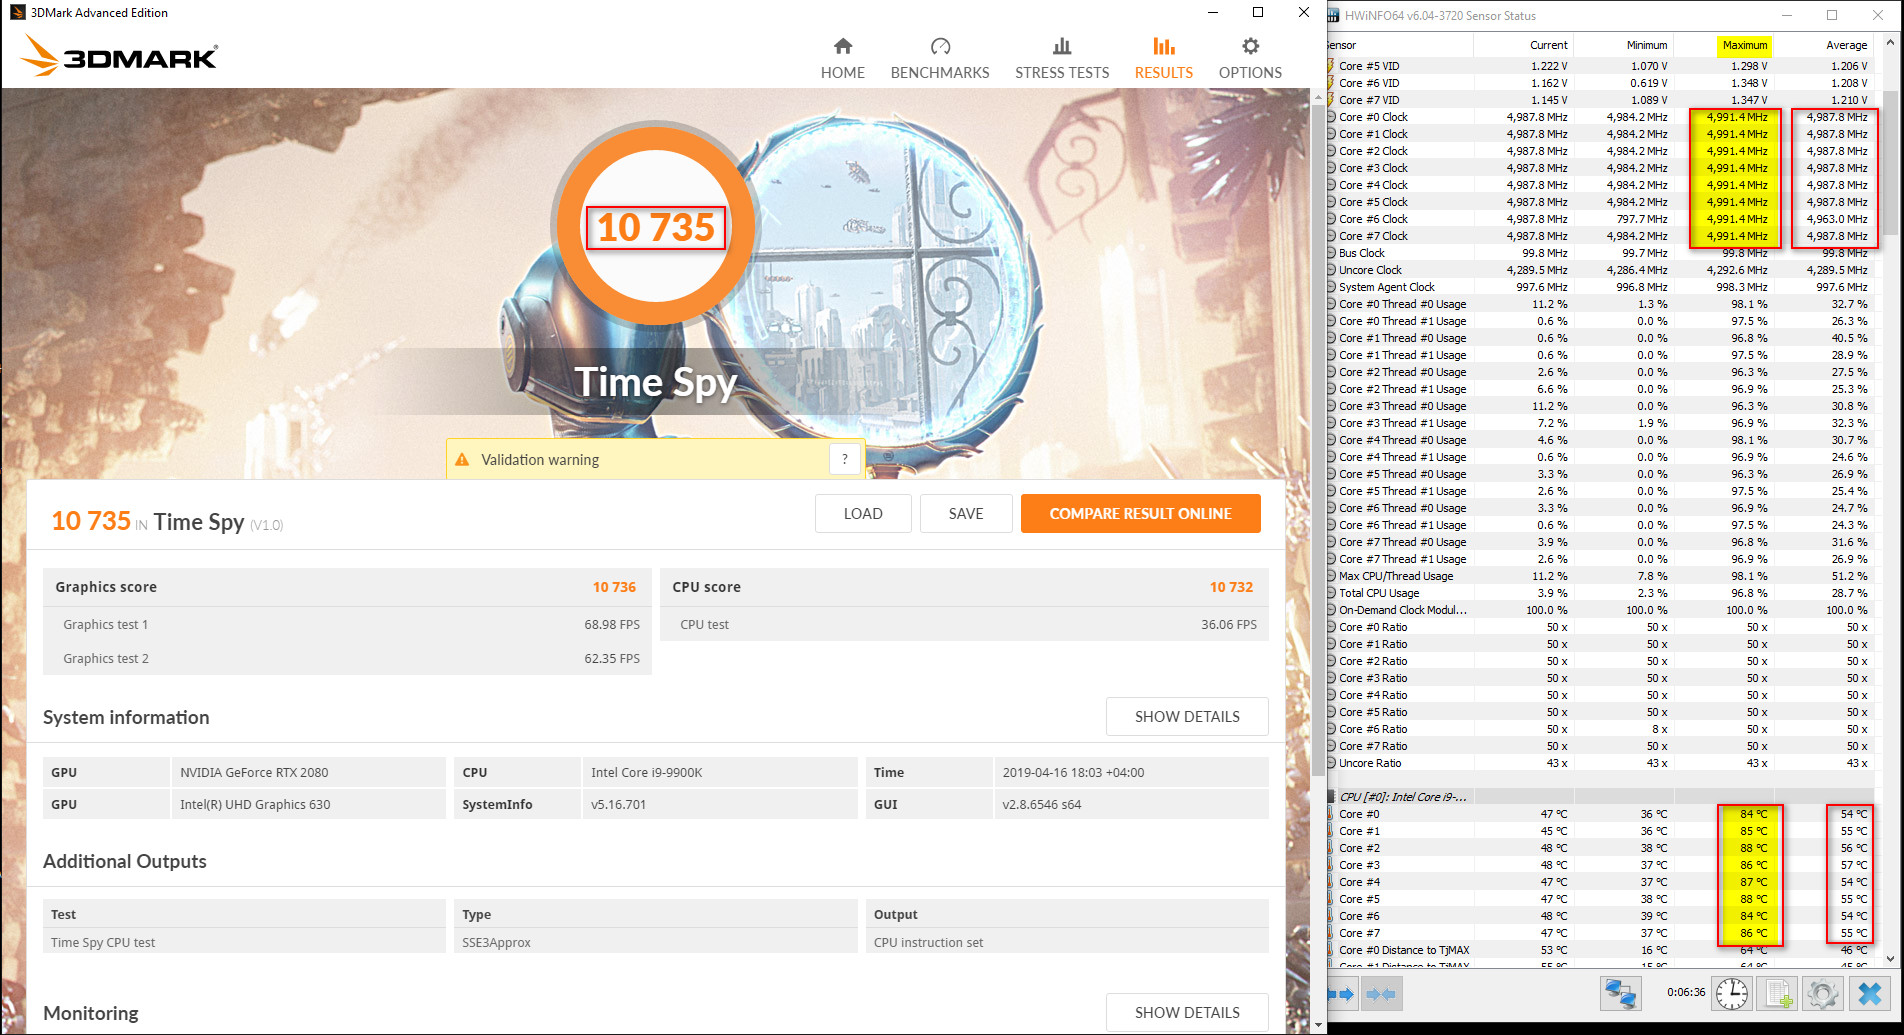This screenshot has width=1904, height=1035.
Task: Go to the HOME section in 3DMark
Action: click(x=842, y=59)
